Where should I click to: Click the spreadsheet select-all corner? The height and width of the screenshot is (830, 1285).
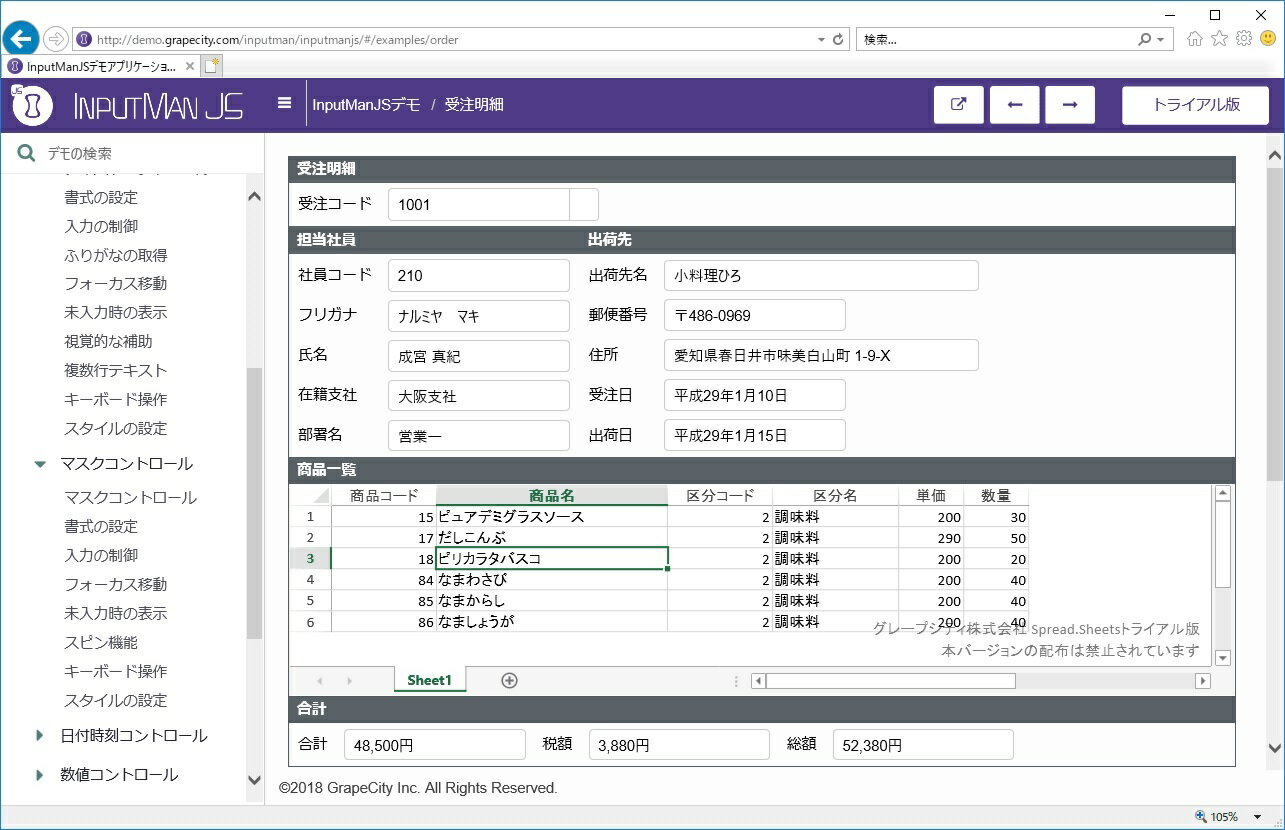click(311, 495)
